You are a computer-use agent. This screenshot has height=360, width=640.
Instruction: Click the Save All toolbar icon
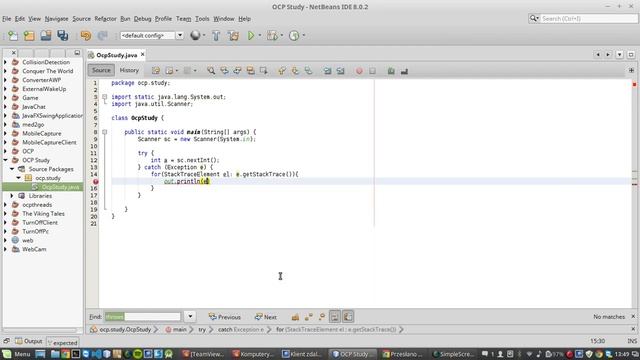[62, 36]
